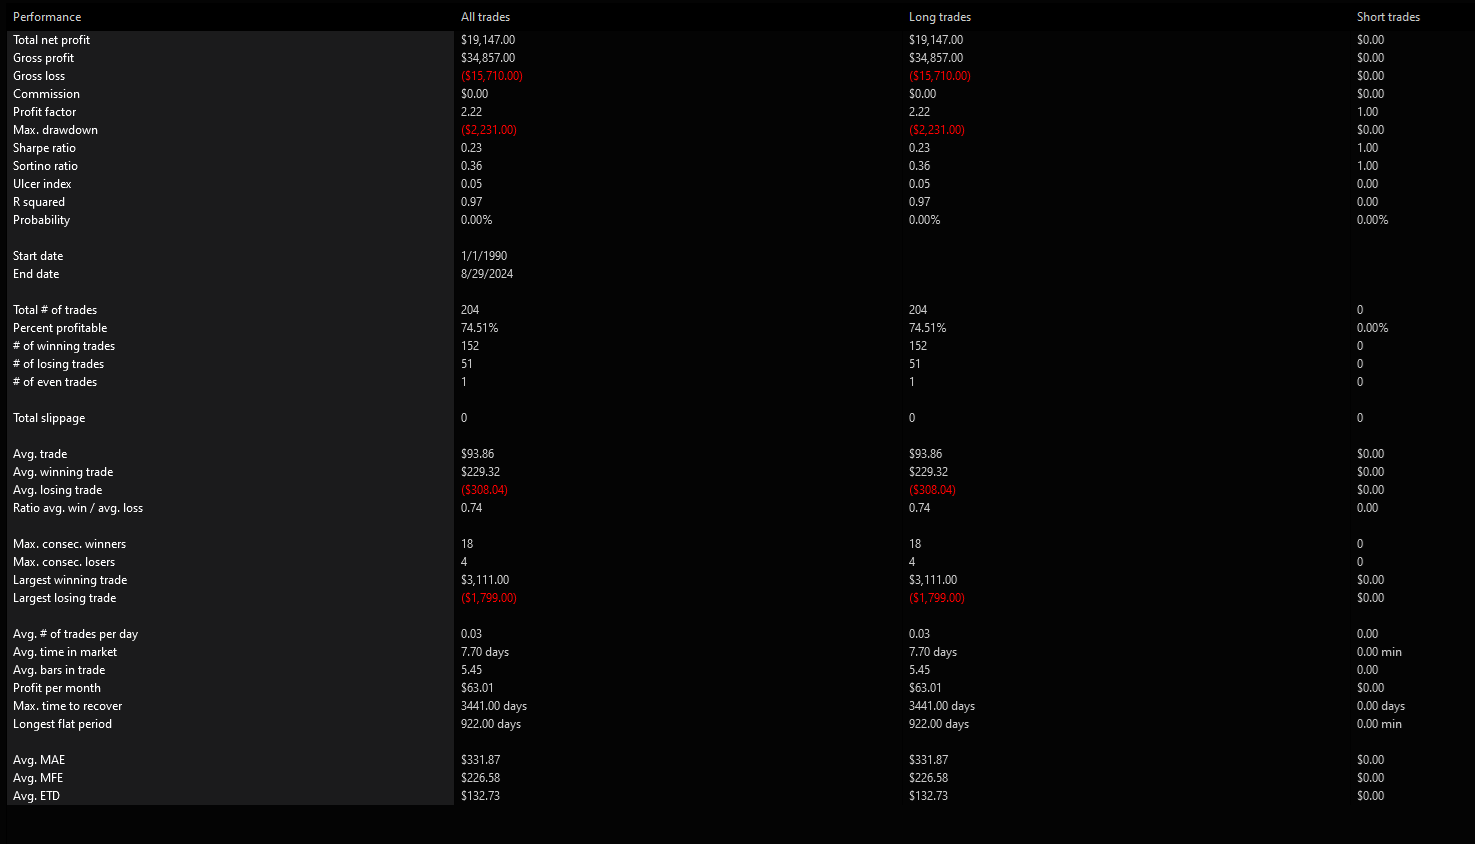Click All trades avg. trade '$93.86'
Image resolution: width=1475 pixels, height=844 pixels.
point(478,454)
